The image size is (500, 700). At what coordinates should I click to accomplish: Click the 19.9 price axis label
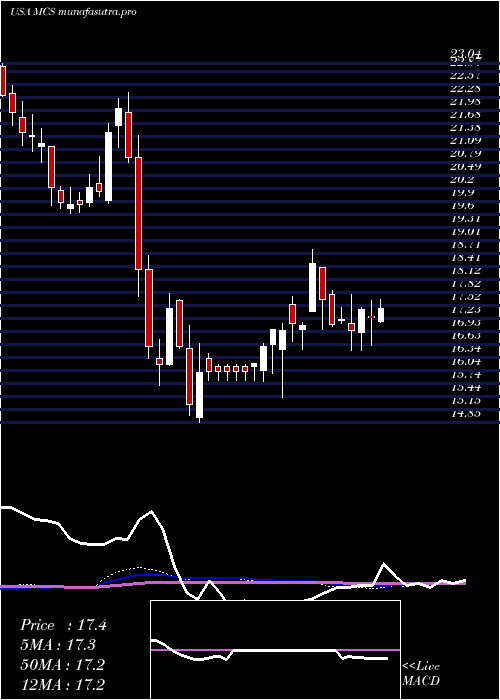tap(462, 192)
